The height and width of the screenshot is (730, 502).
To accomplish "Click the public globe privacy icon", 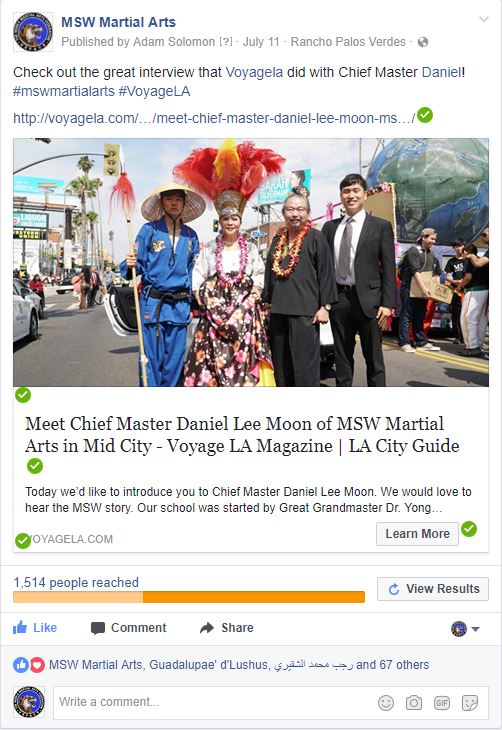I will [423, 42].
